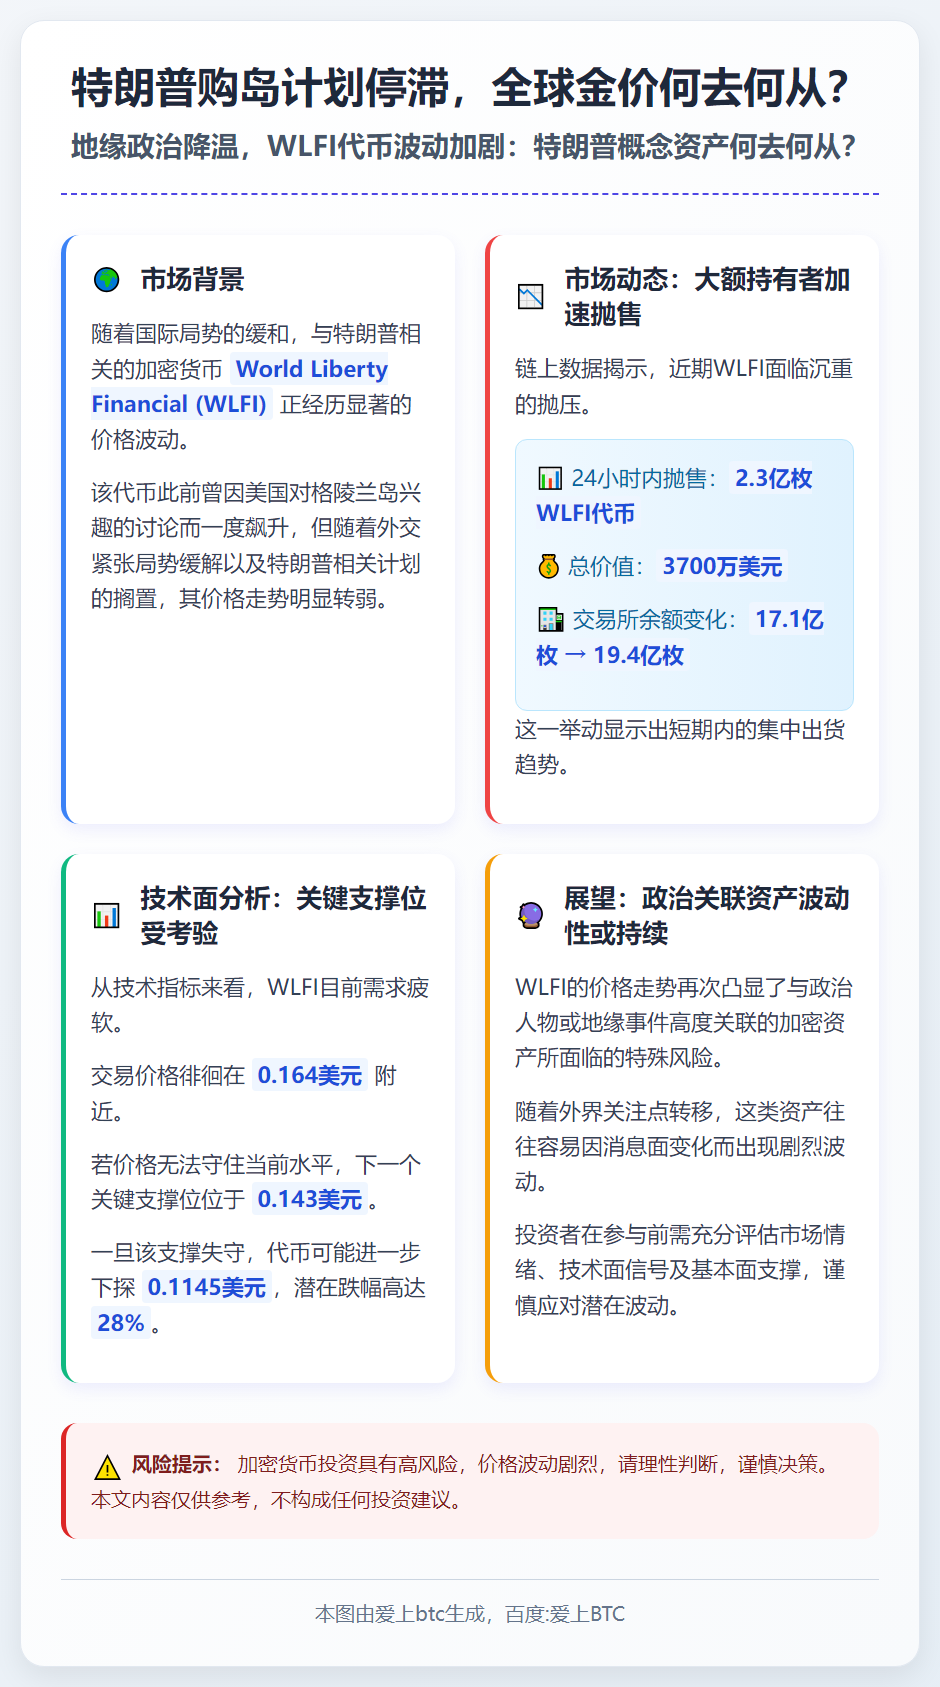
Task: Click the 市场动态：大额持有者加速抛售 heading
Action: [707, 297]
